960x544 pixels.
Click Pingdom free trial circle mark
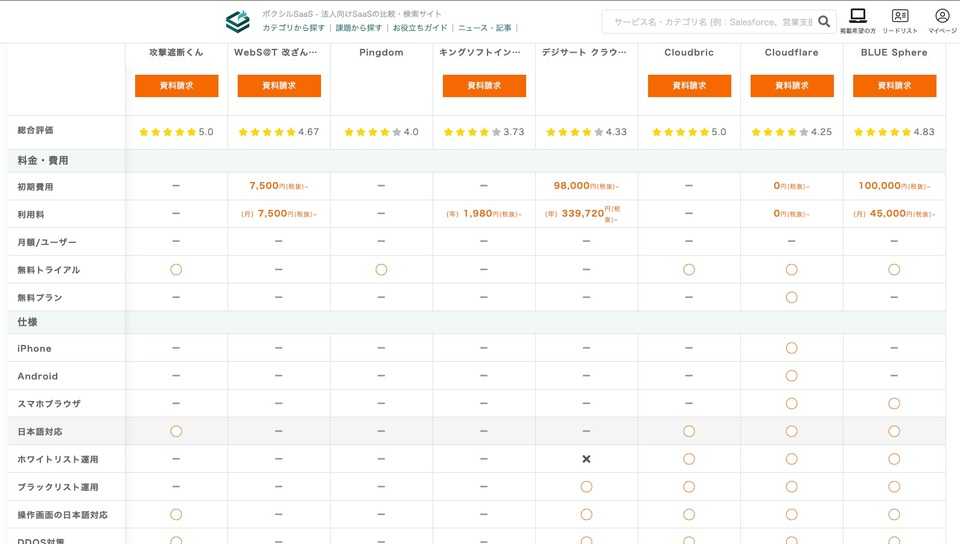(x=381, y=269)
